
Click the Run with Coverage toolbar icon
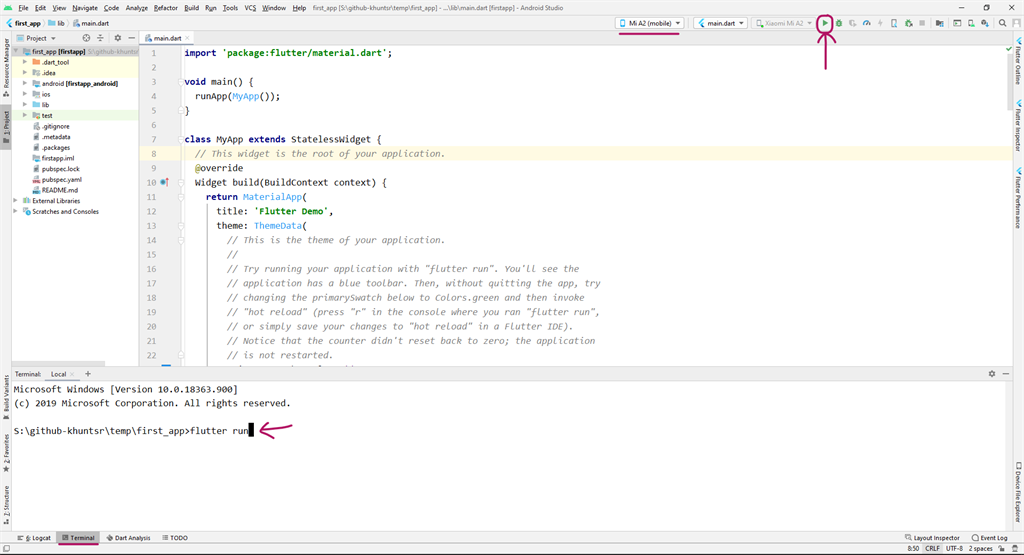click(852, 23)
